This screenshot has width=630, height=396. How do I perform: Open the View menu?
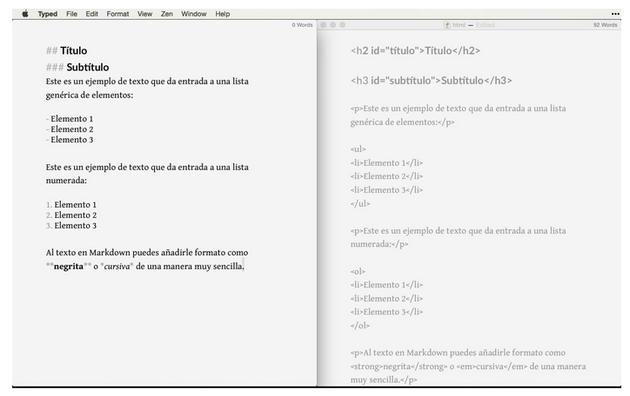[x=145, y=14]
